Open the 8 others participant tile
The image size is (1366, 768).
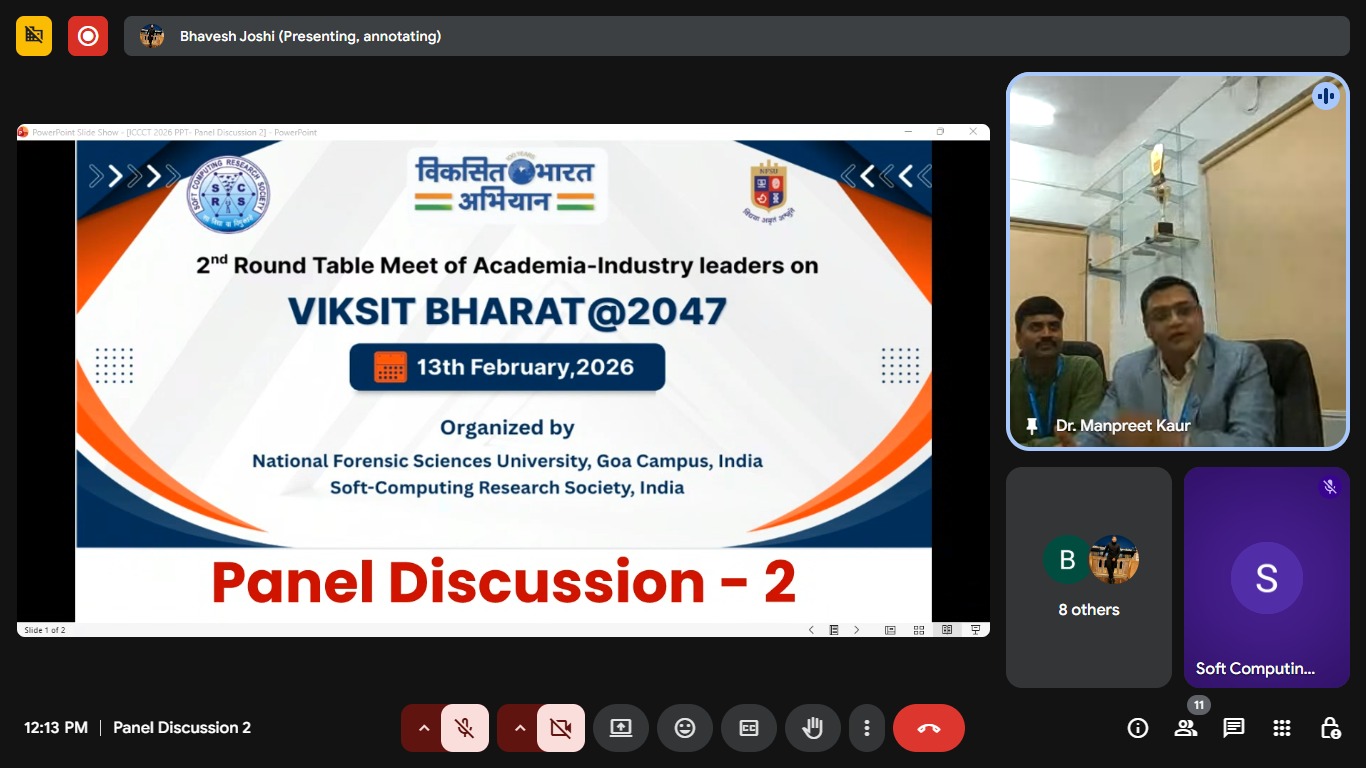[1089, 577]
